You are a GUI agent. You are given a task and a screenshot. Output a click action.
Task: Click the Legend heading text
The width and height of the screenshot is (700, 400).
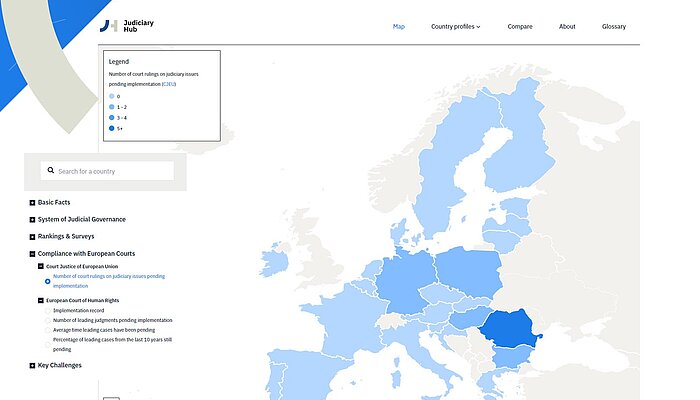[x=119, y=62]
